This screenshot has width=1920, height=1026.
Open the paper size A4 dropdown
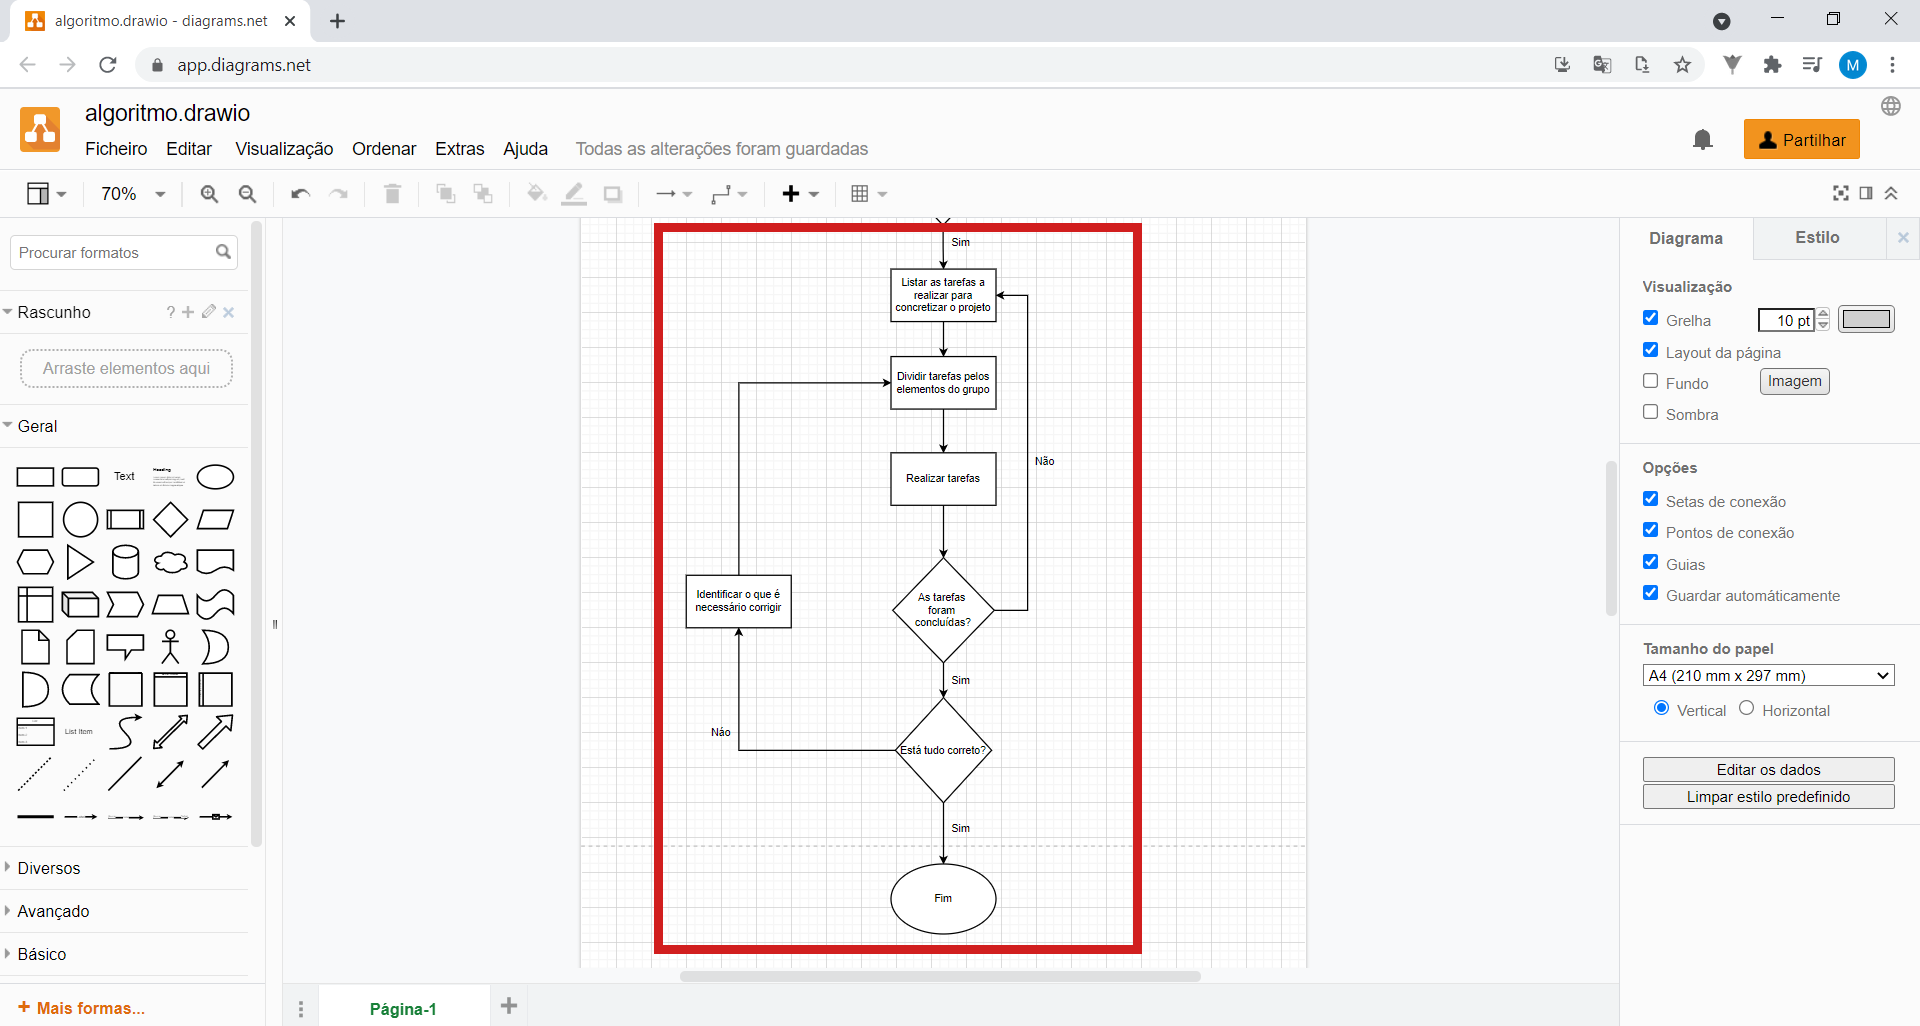pos(1768,676)
